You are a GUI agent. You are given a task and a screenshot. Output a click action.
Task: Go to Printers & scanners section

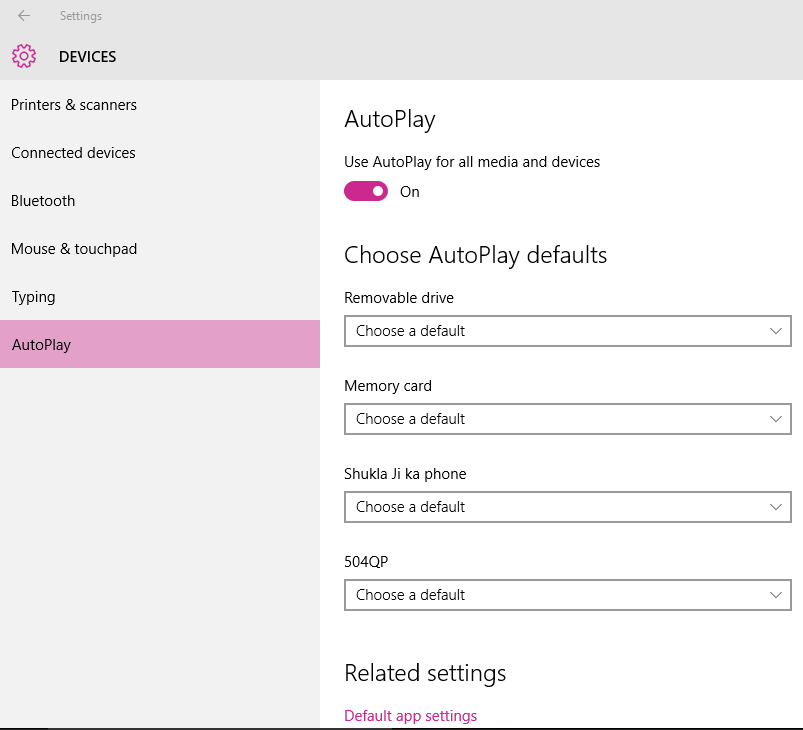pyautogui.click(x=74, y=105)
